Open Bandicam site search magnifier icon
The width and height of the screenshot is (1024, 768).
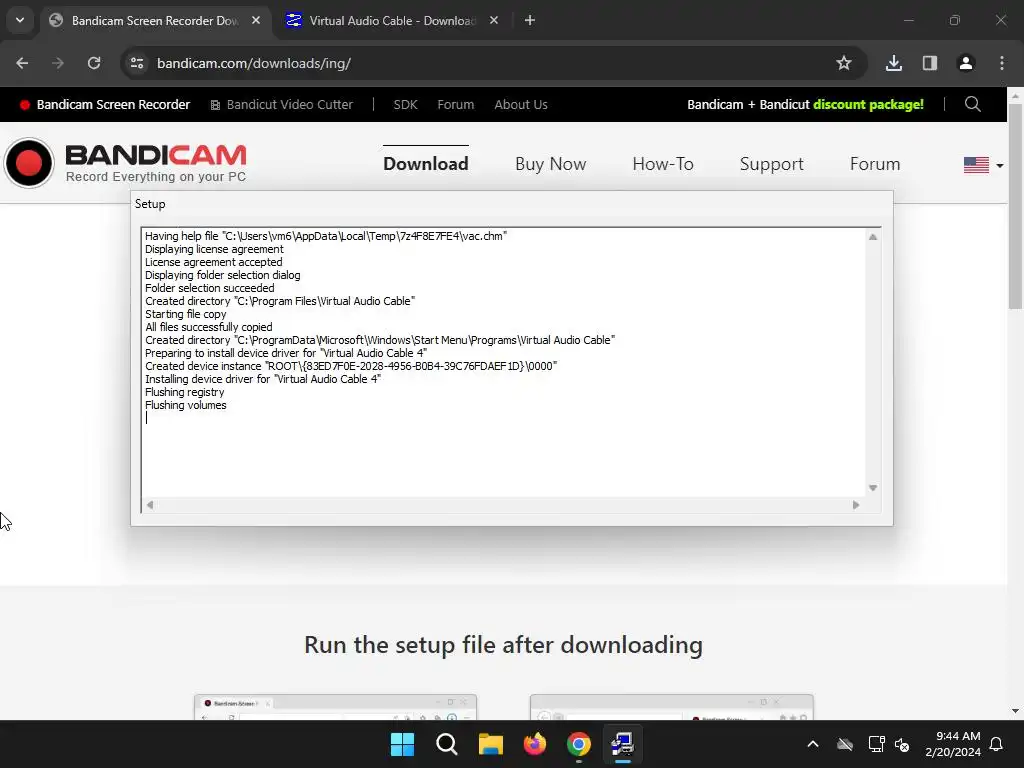point(972,104)
